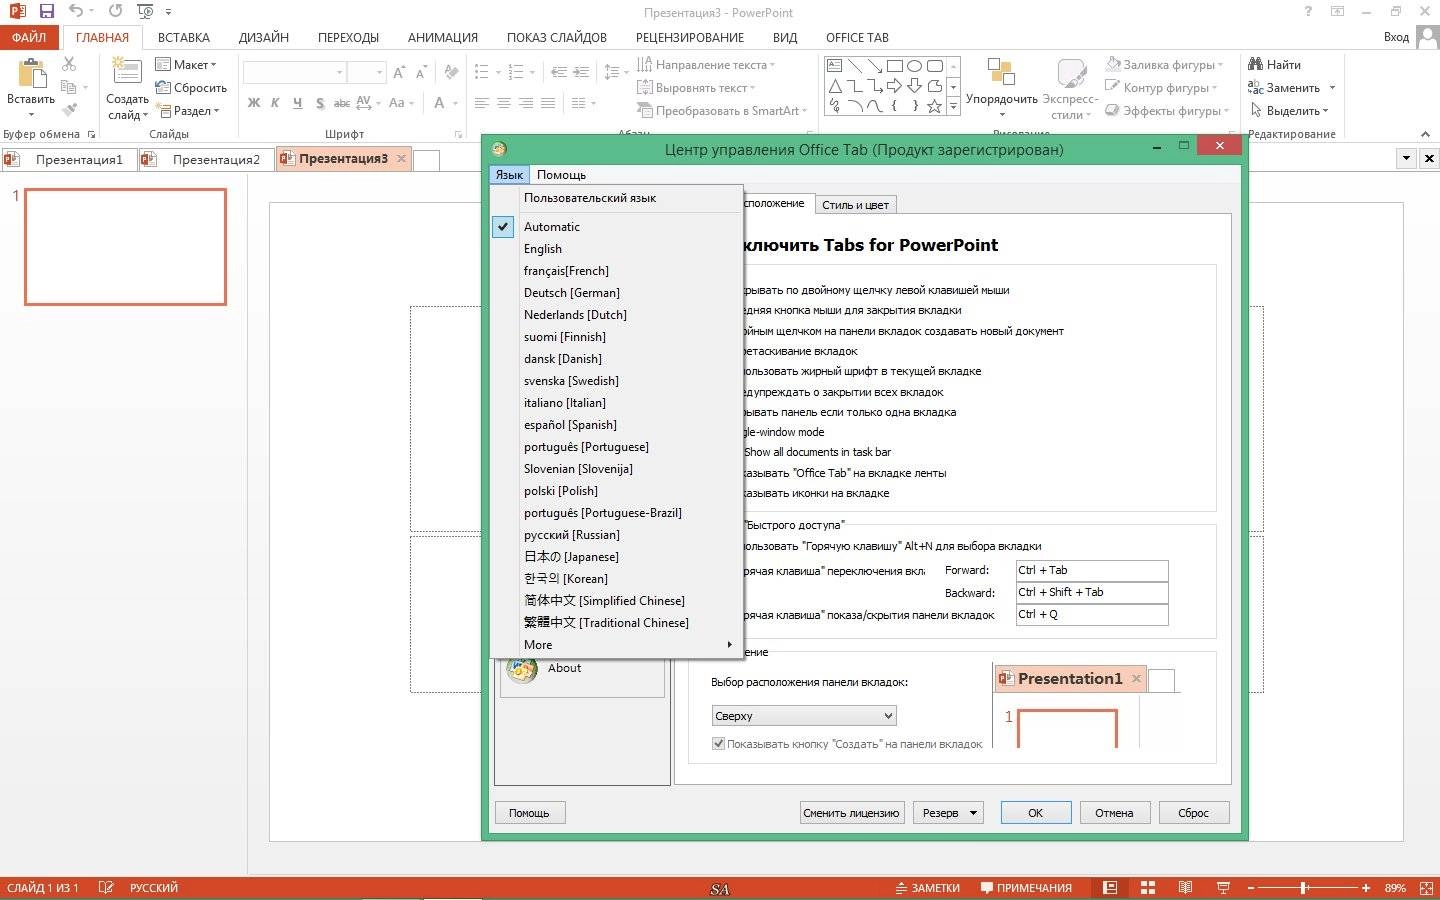Open the ФАЙЛ backstage menu
The image size is (1440, 900).
[x=29, y=38]
